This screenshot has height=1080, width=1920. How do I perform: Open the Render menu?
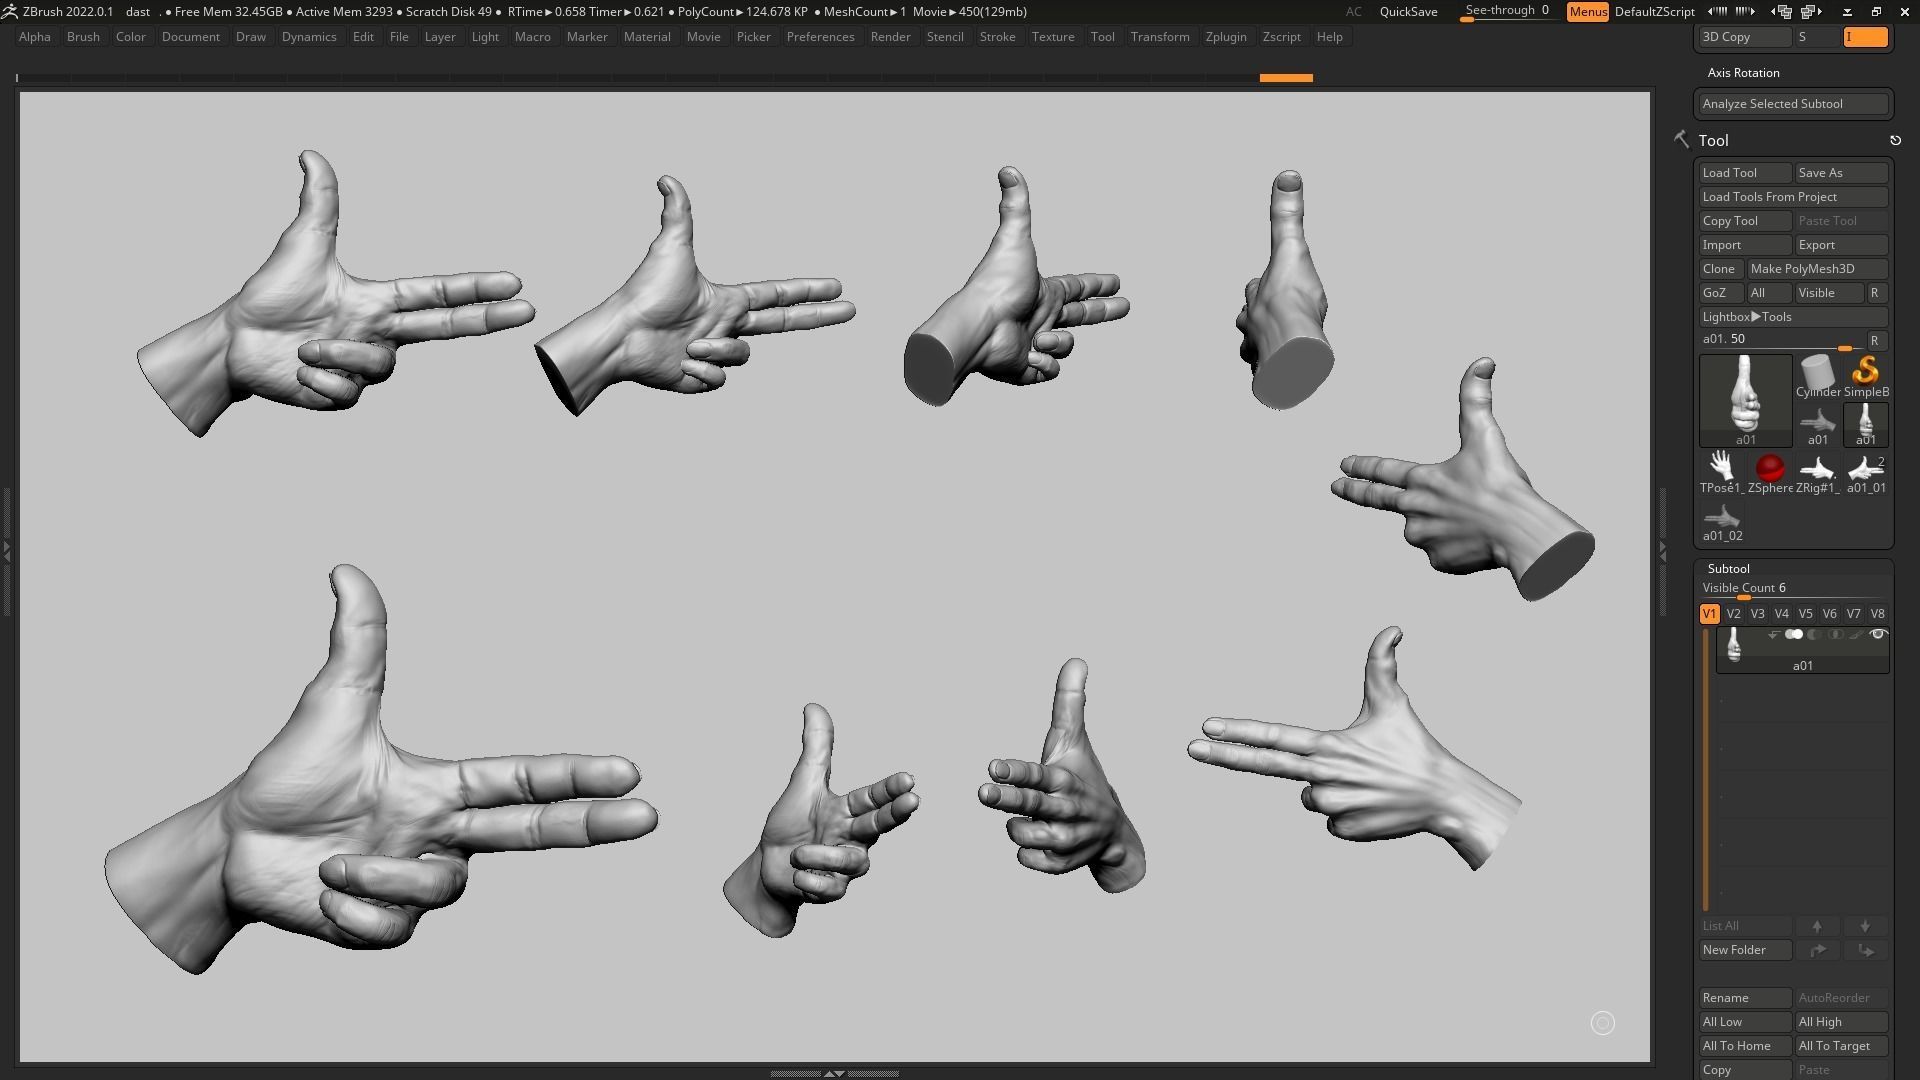point(890,37)
